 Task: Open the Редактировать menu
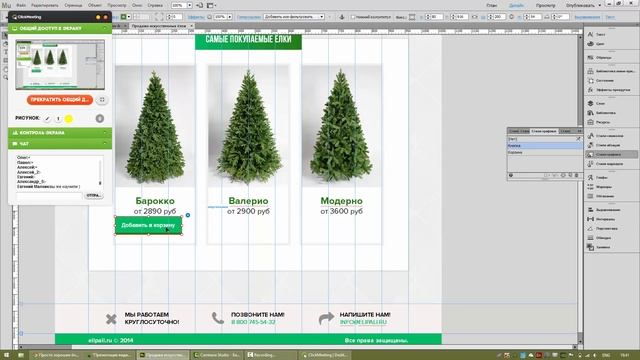[x=44, y=5]
